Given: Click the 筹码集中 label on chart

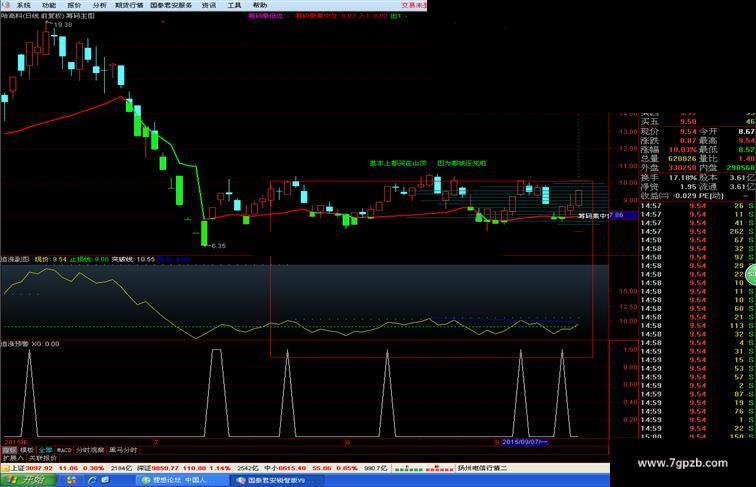Looking at the screenshot, I should 593,216.
